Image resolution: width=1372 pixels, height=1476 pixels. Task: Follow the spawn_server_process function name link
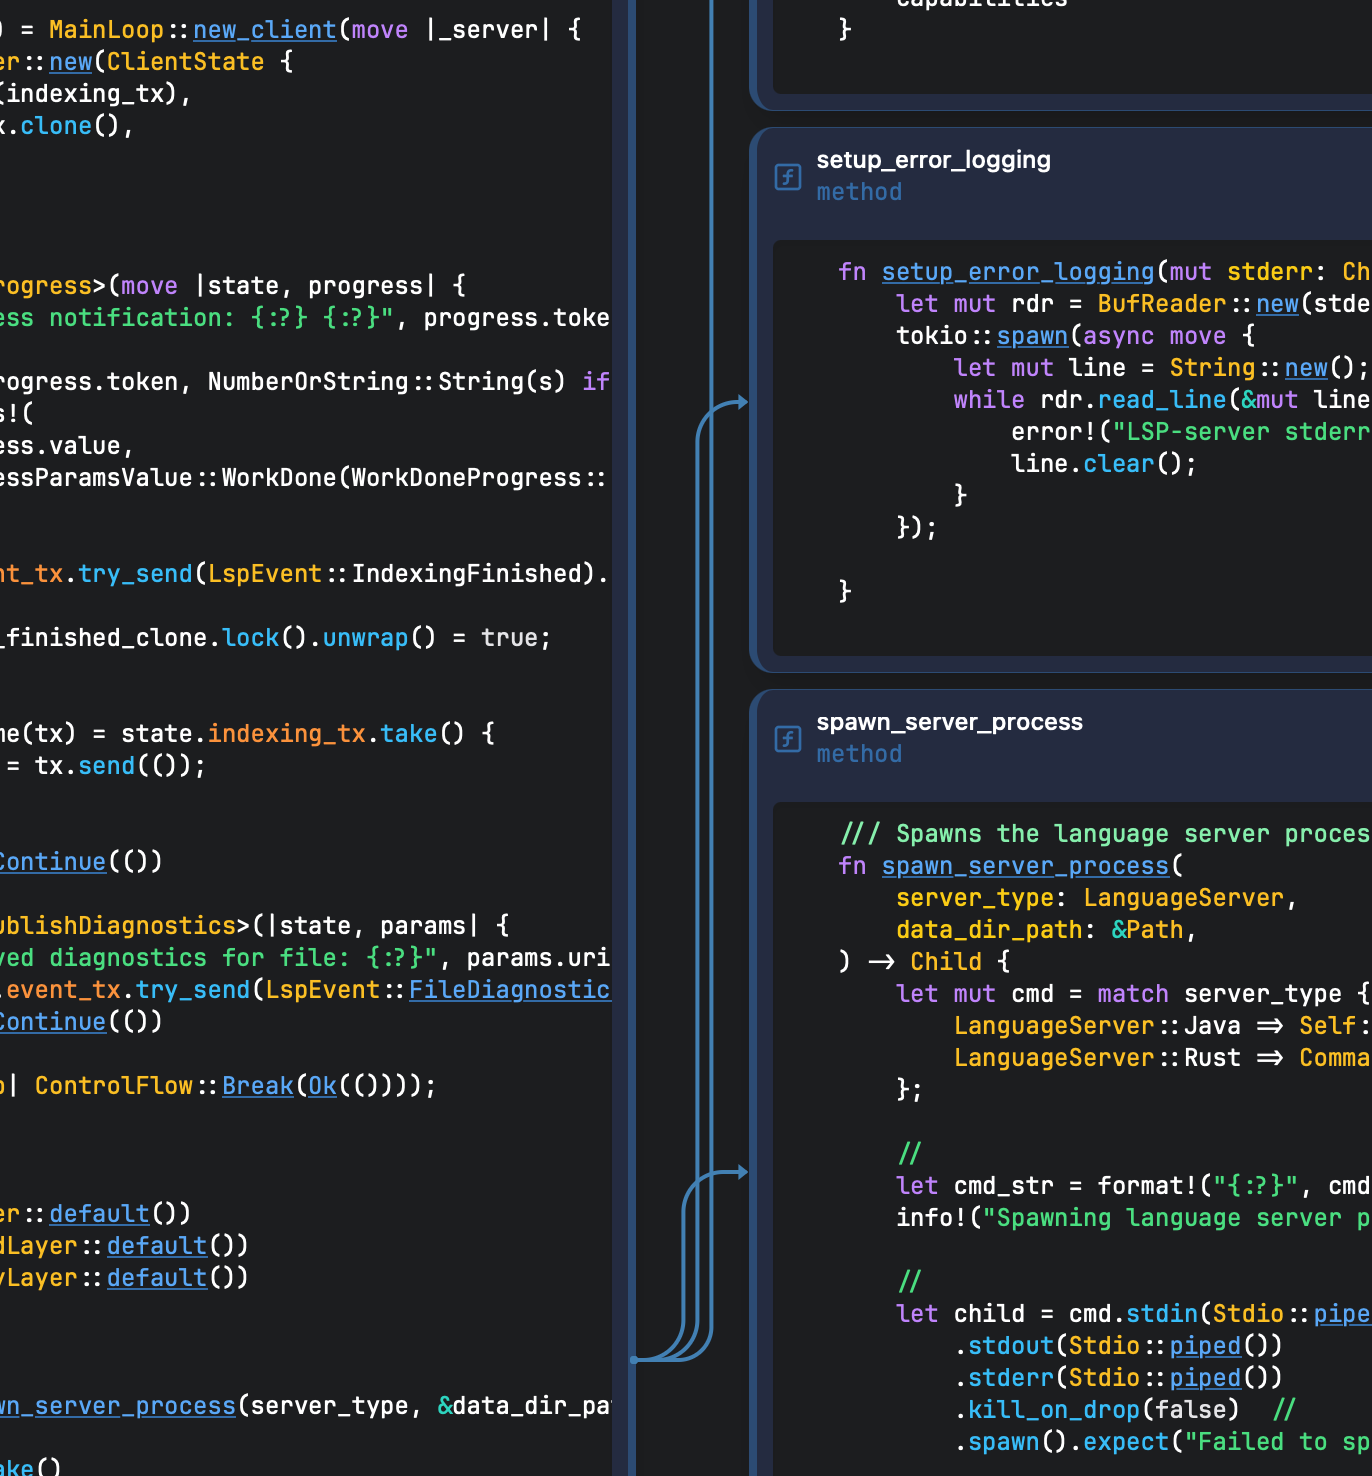tap(1024, 866)
